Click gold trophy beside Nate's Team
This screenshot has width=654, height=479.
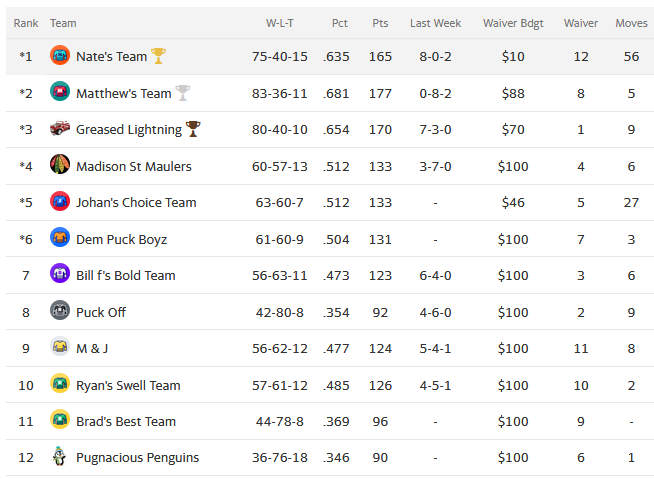(158, 56)
